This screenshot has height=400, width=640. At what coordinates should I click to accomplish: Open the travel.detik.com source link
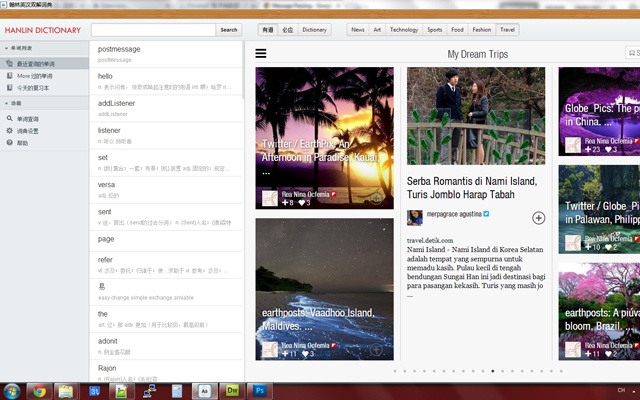click(430, 240)
